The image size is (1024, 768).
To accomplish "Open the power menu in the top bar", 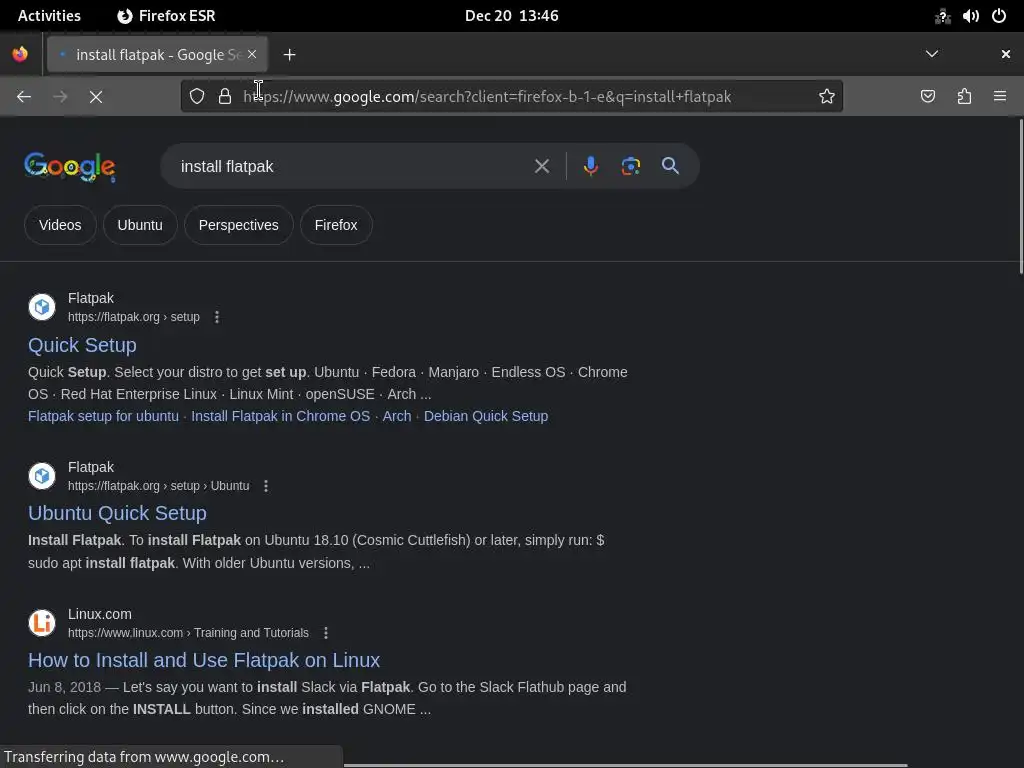I will click(999, 16).
